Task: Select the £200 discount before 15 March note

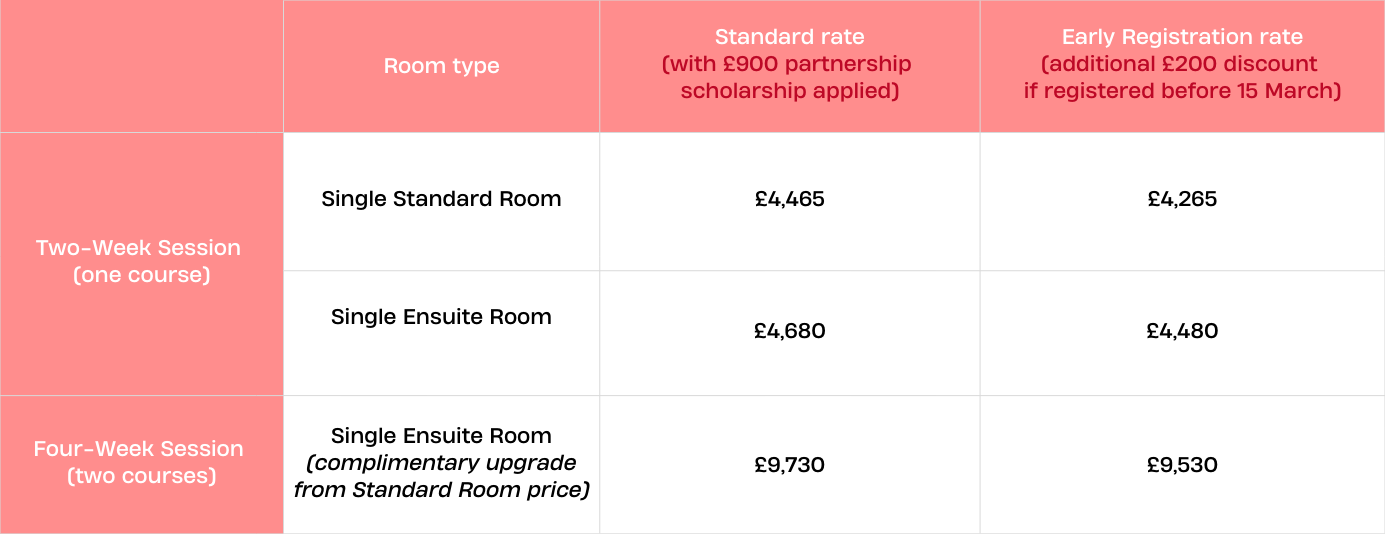Action: pos(1182,78)
